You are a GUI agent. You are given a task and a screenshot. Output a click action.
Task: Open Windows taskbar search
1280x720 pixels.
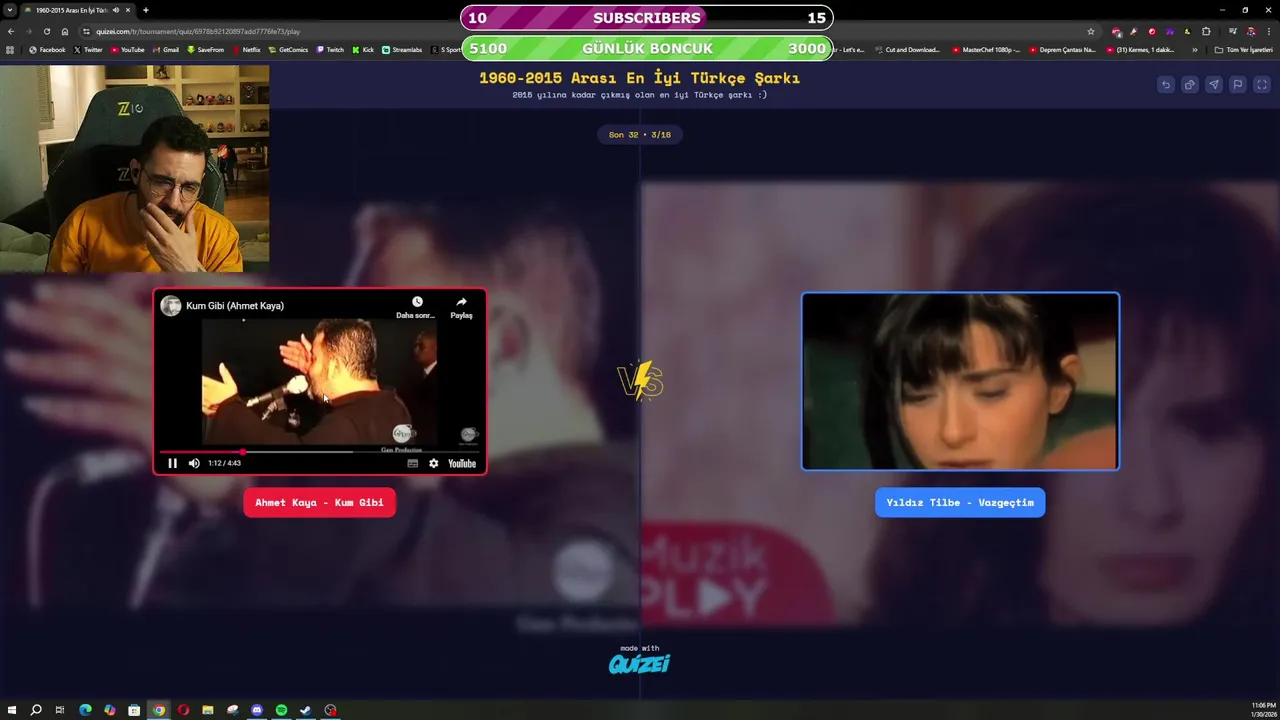point(36,710)
